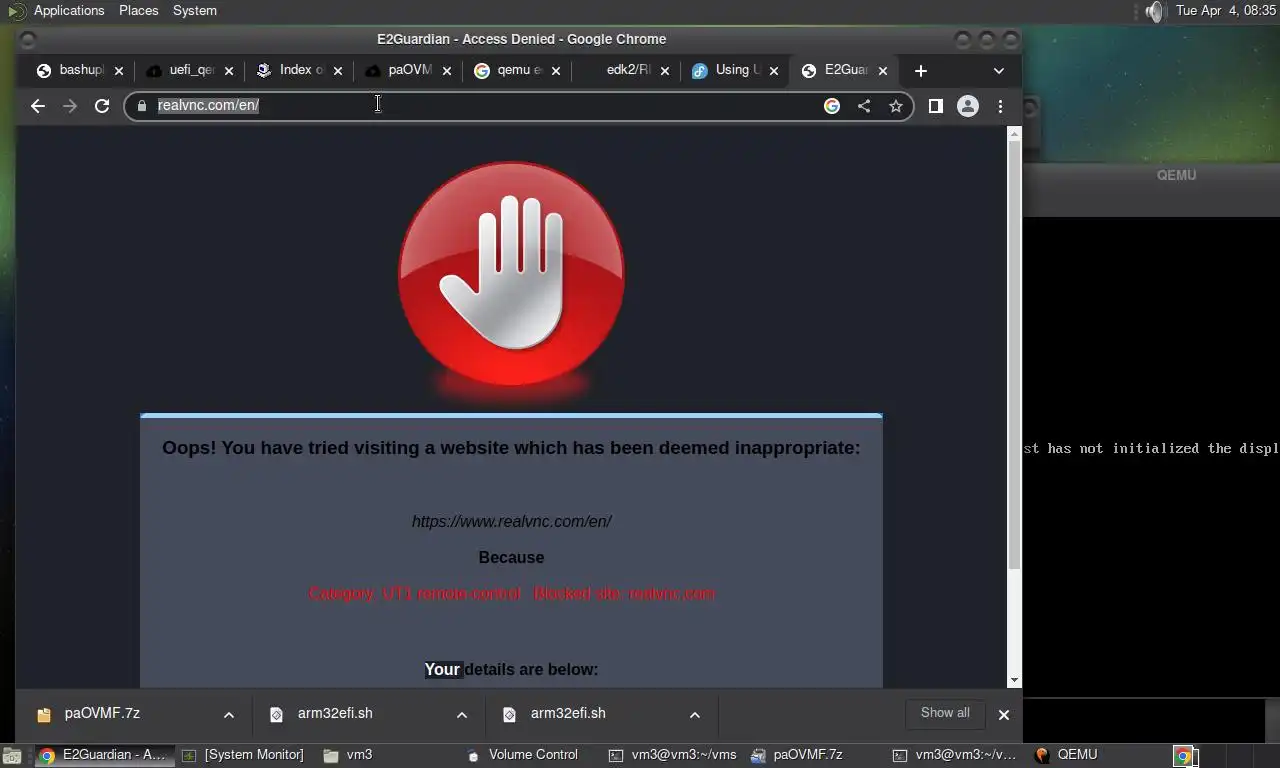Click the padlock site info icon
The height and width of the screenshot is (768, 1280).
click(x=141, y=106)
